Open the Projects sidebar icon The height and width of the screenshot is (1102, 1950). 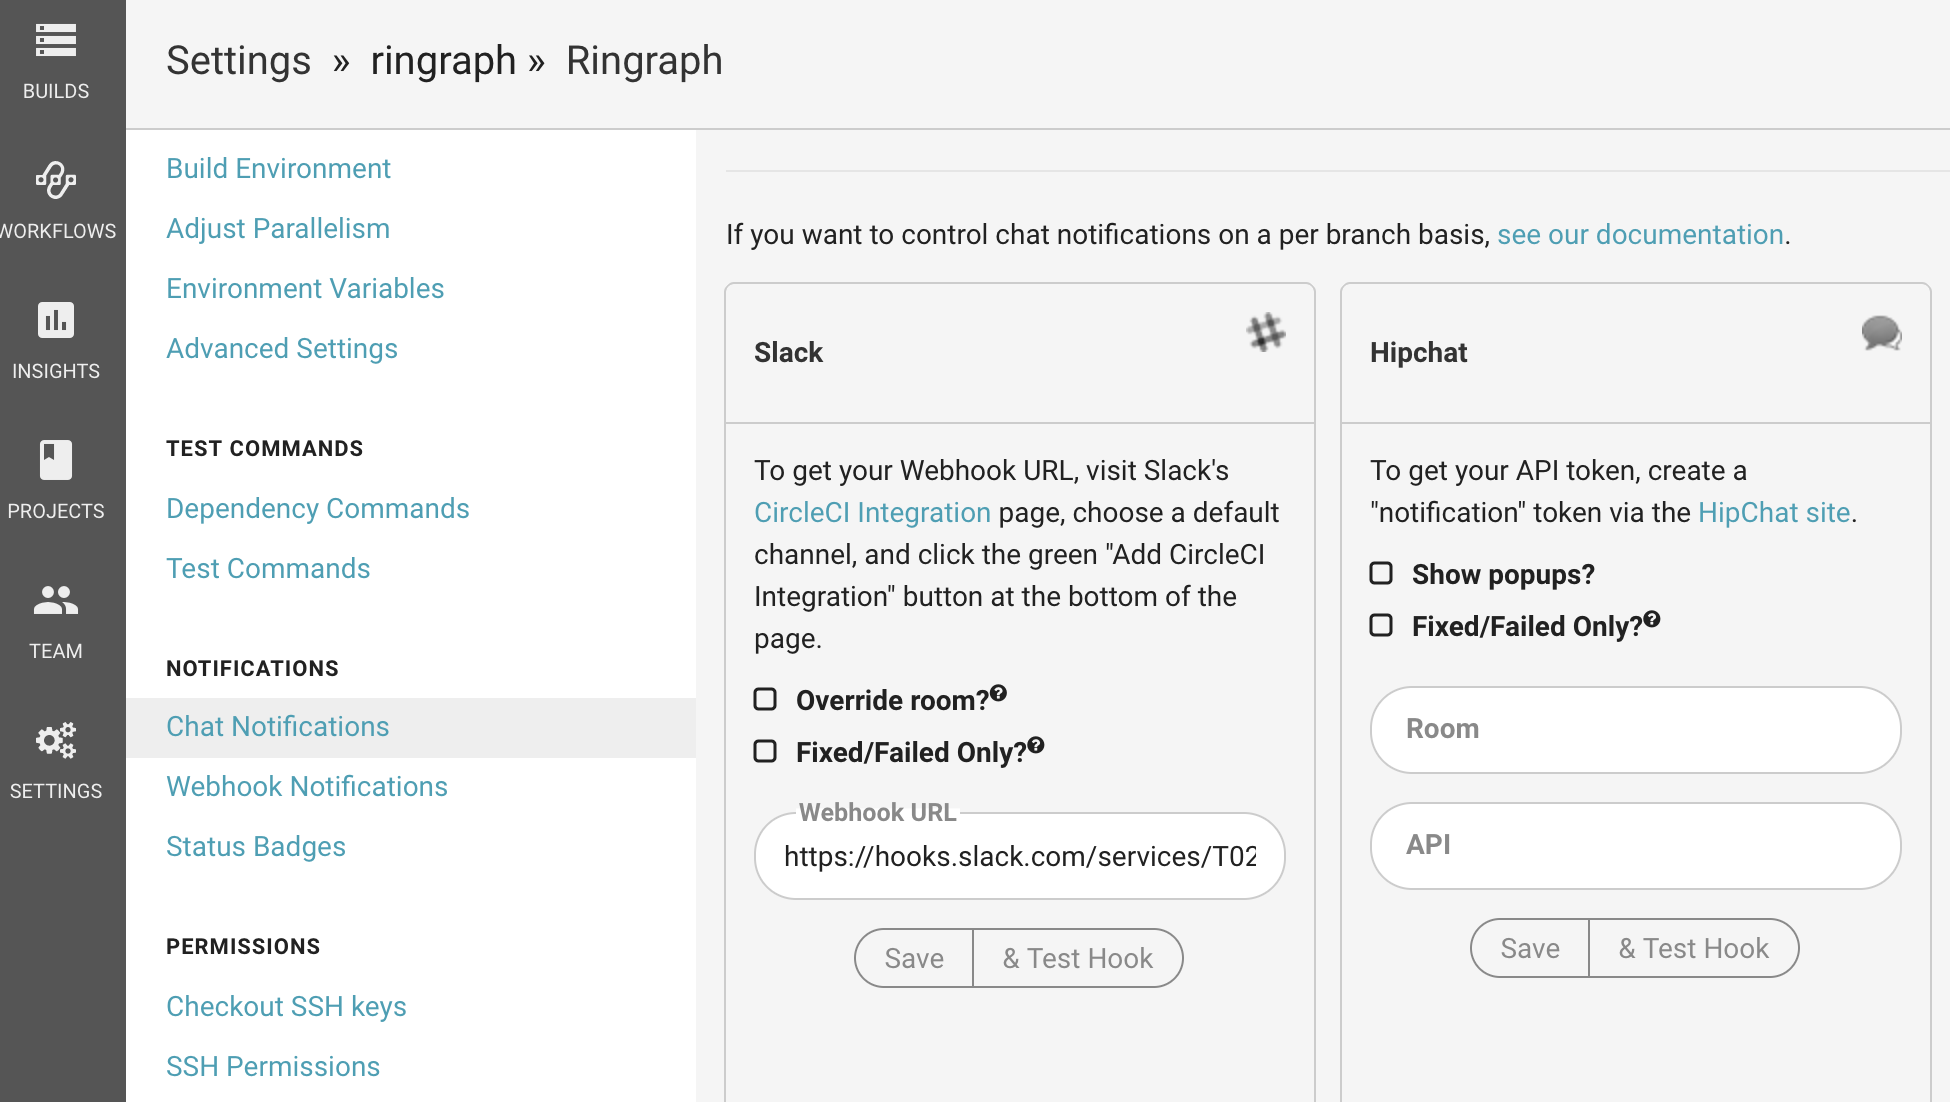(56, 460)
